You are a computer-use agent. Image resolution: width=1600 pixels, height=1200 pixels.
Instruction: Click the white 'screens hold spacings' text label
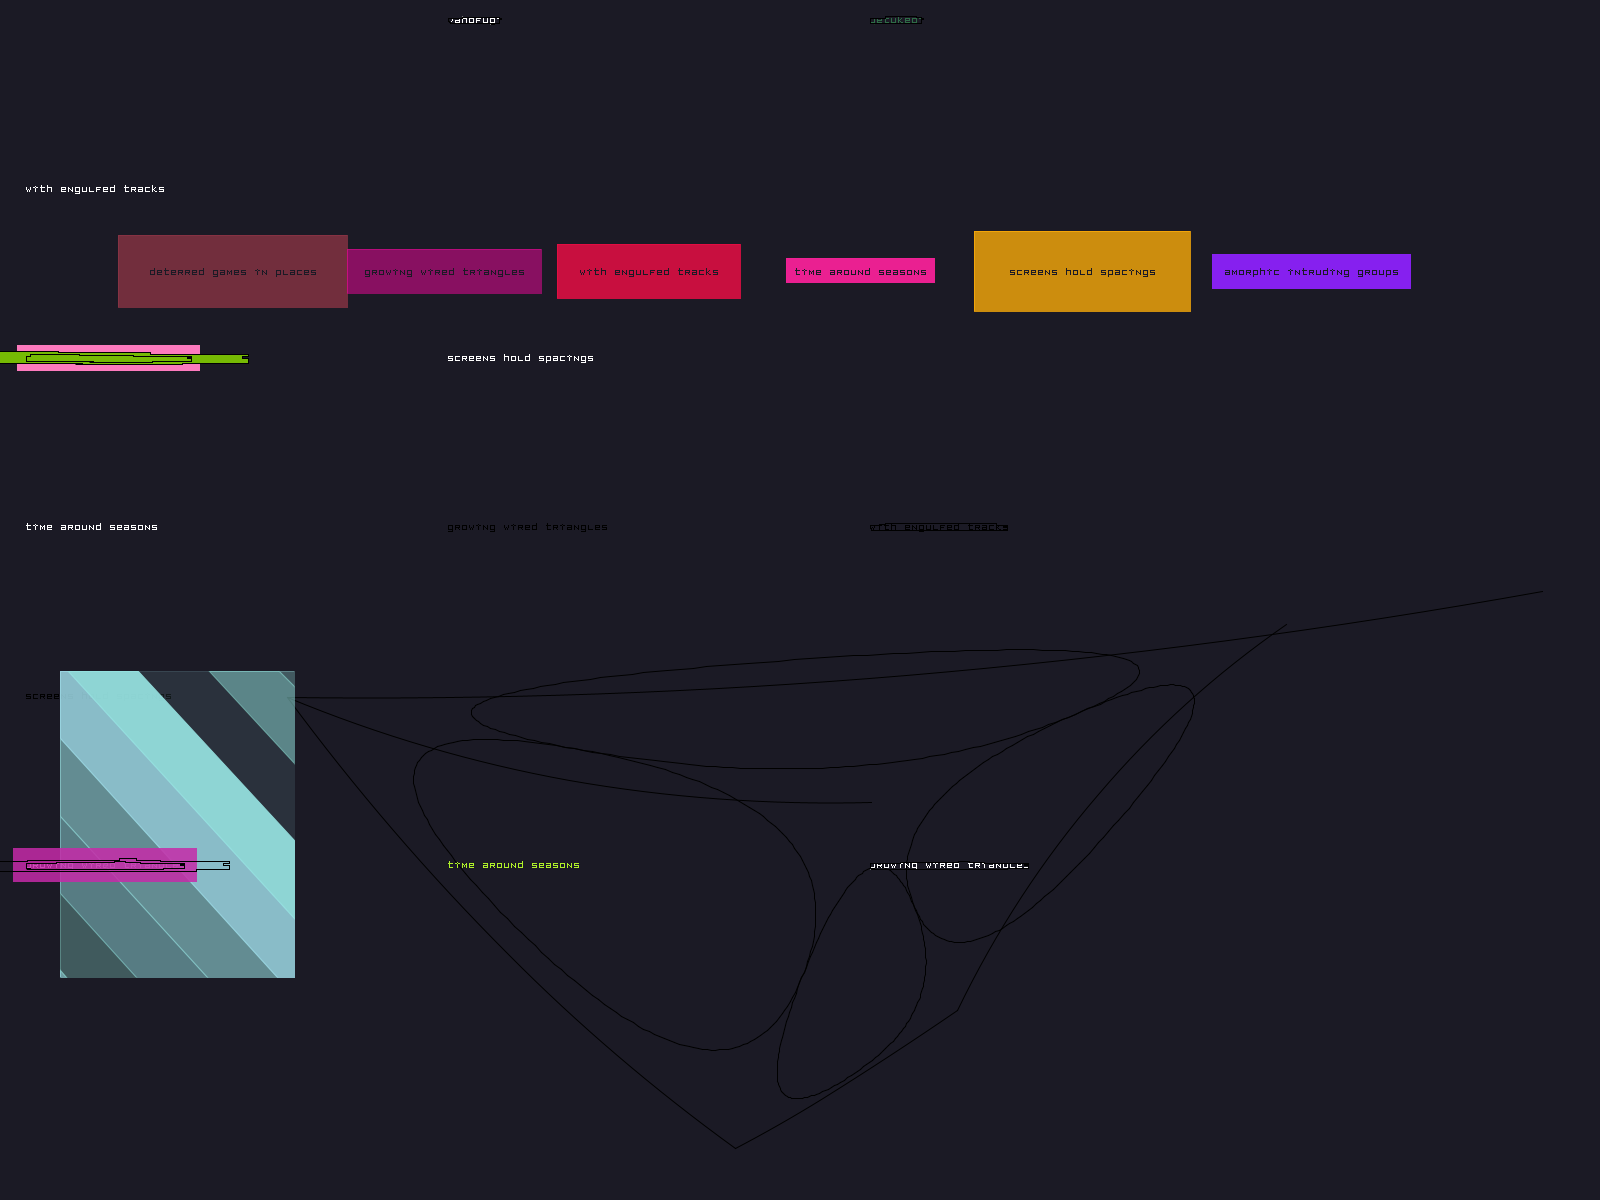520,358
